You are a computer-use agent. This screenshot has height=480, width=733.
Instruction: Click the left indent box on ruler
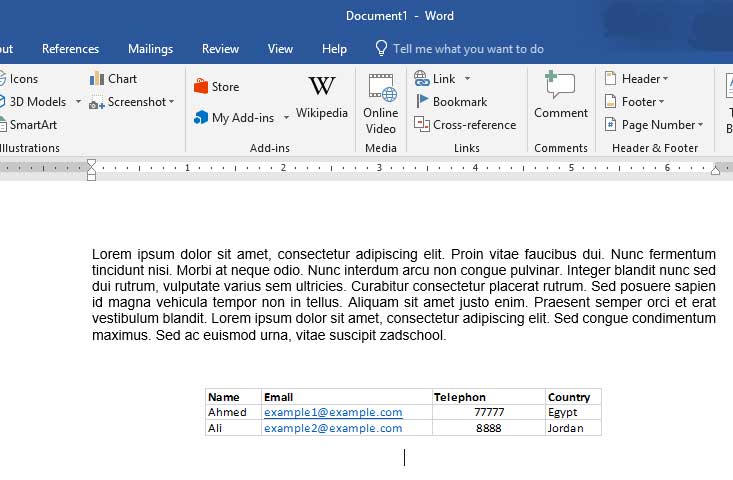coord(92,177)
